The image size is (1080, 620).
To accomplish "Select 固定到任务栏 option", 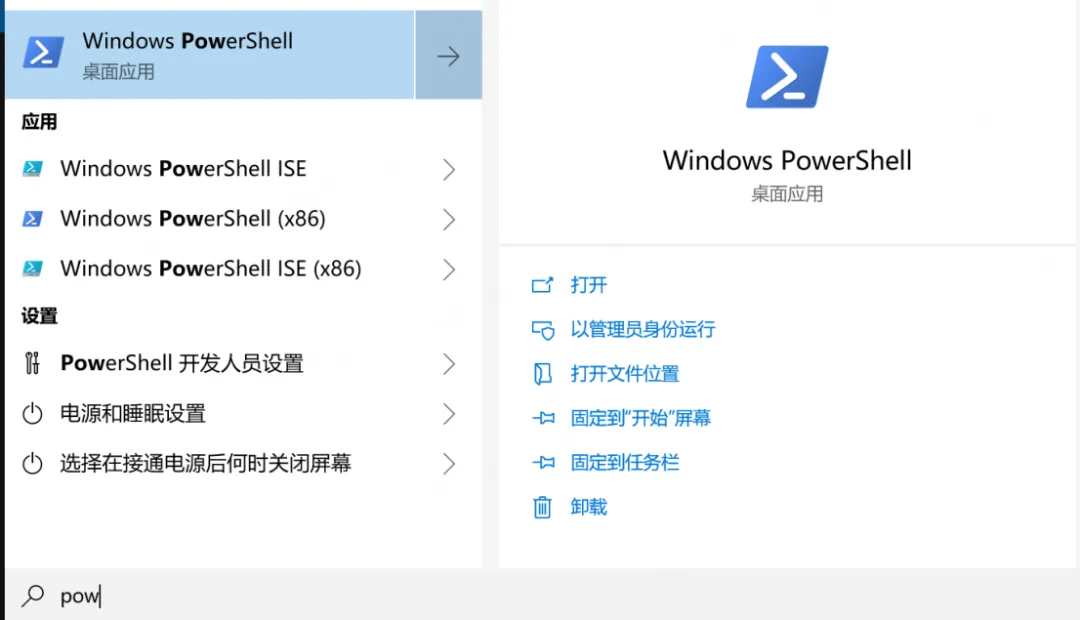I will pos(624,463).
